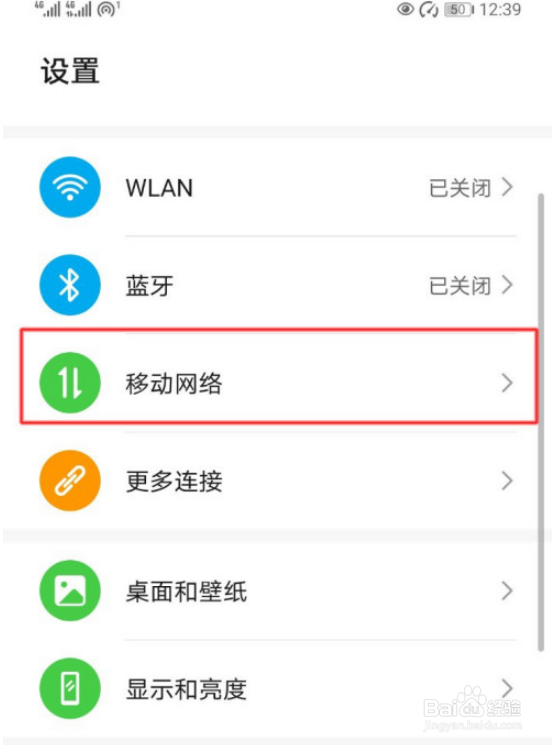The image size is (552, 745).
Task: Tap the Bluetooth icon
Action: [70, 285]
